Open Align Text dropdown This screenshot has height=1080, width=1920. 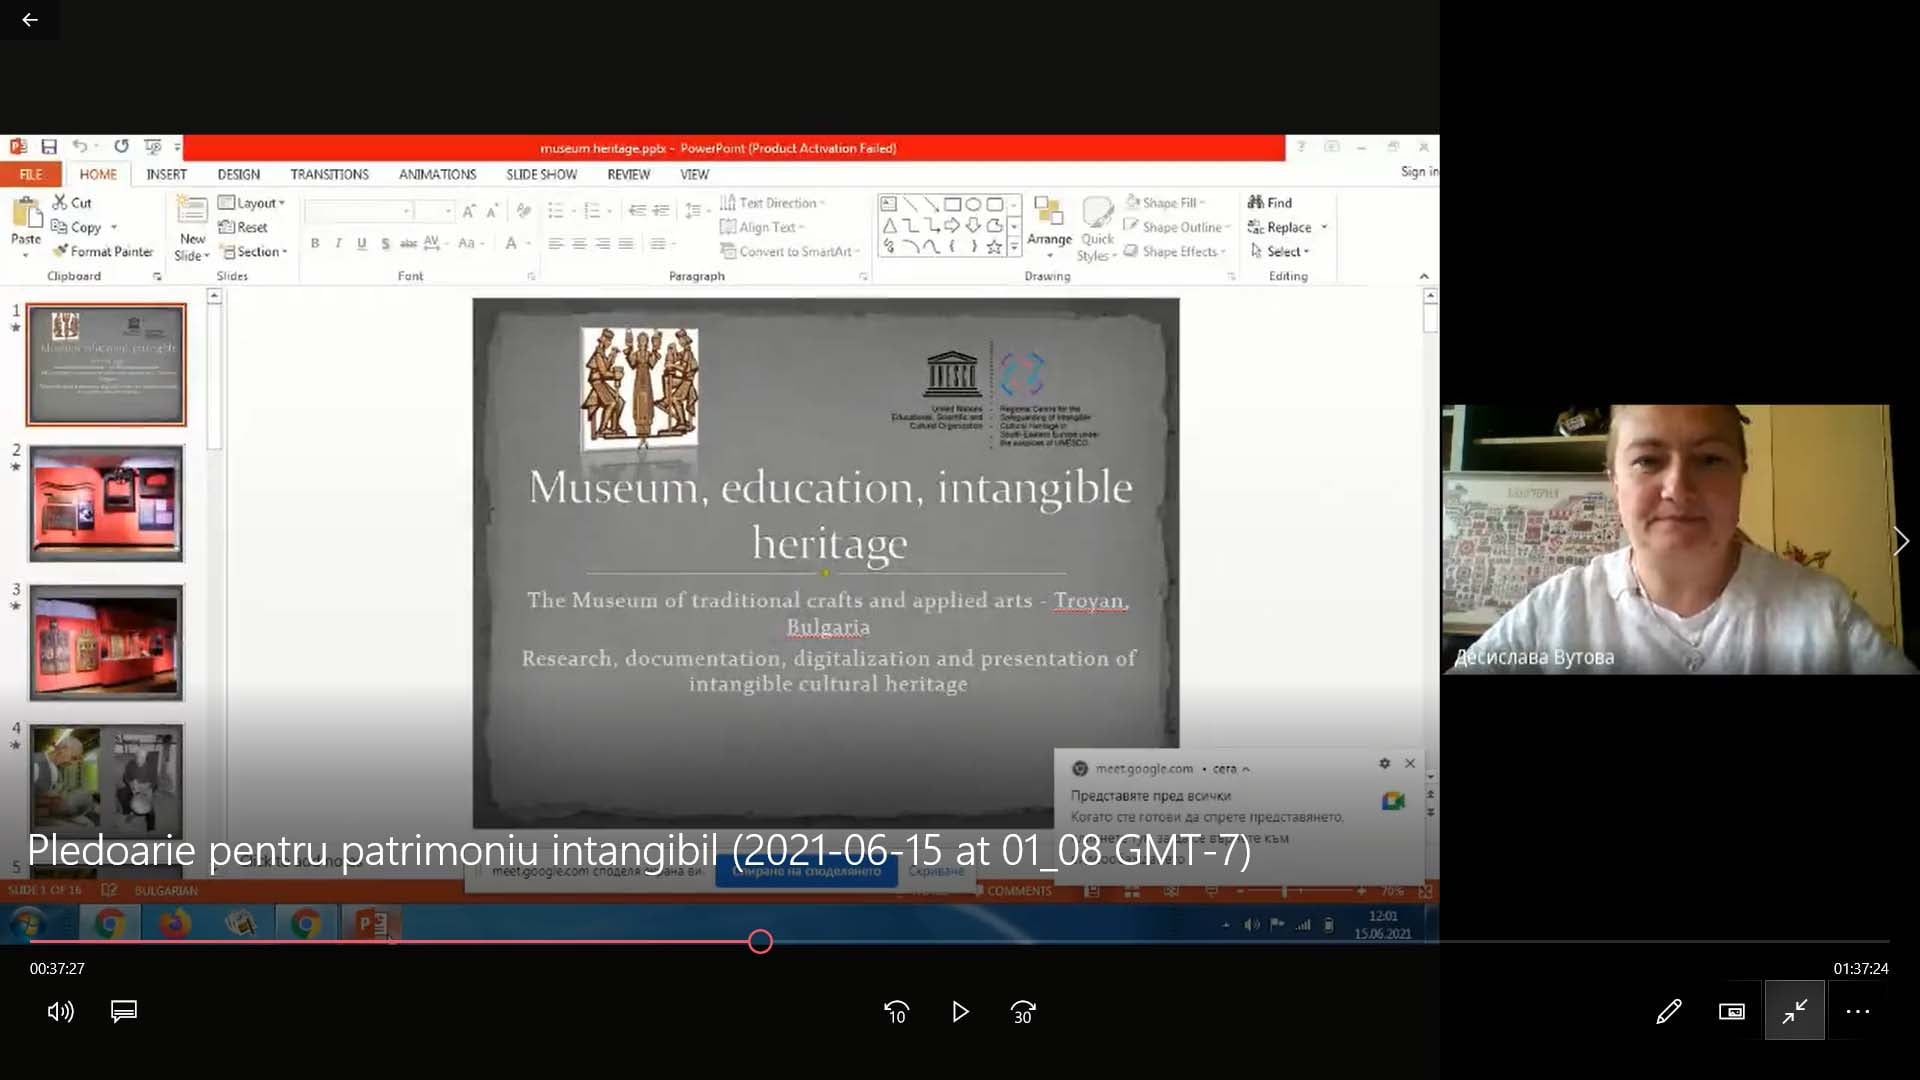[762, 227]
